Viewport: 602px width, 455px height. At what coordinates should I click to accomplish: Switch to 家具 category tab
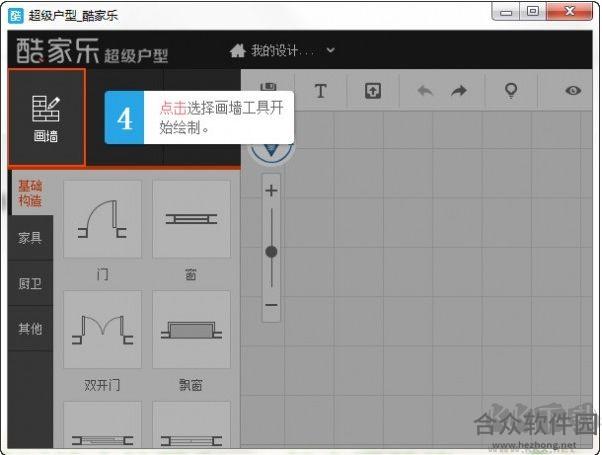click(30, 238)
